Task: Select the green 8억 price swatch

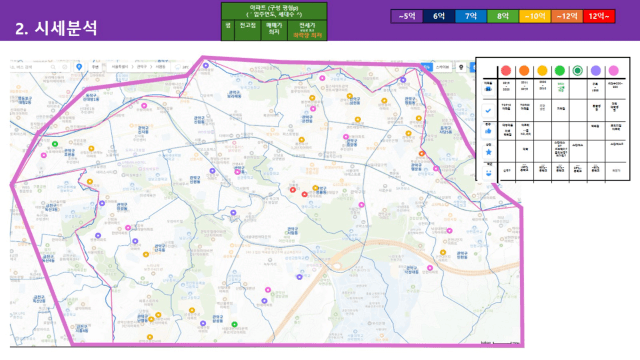Action: (503, 16)
